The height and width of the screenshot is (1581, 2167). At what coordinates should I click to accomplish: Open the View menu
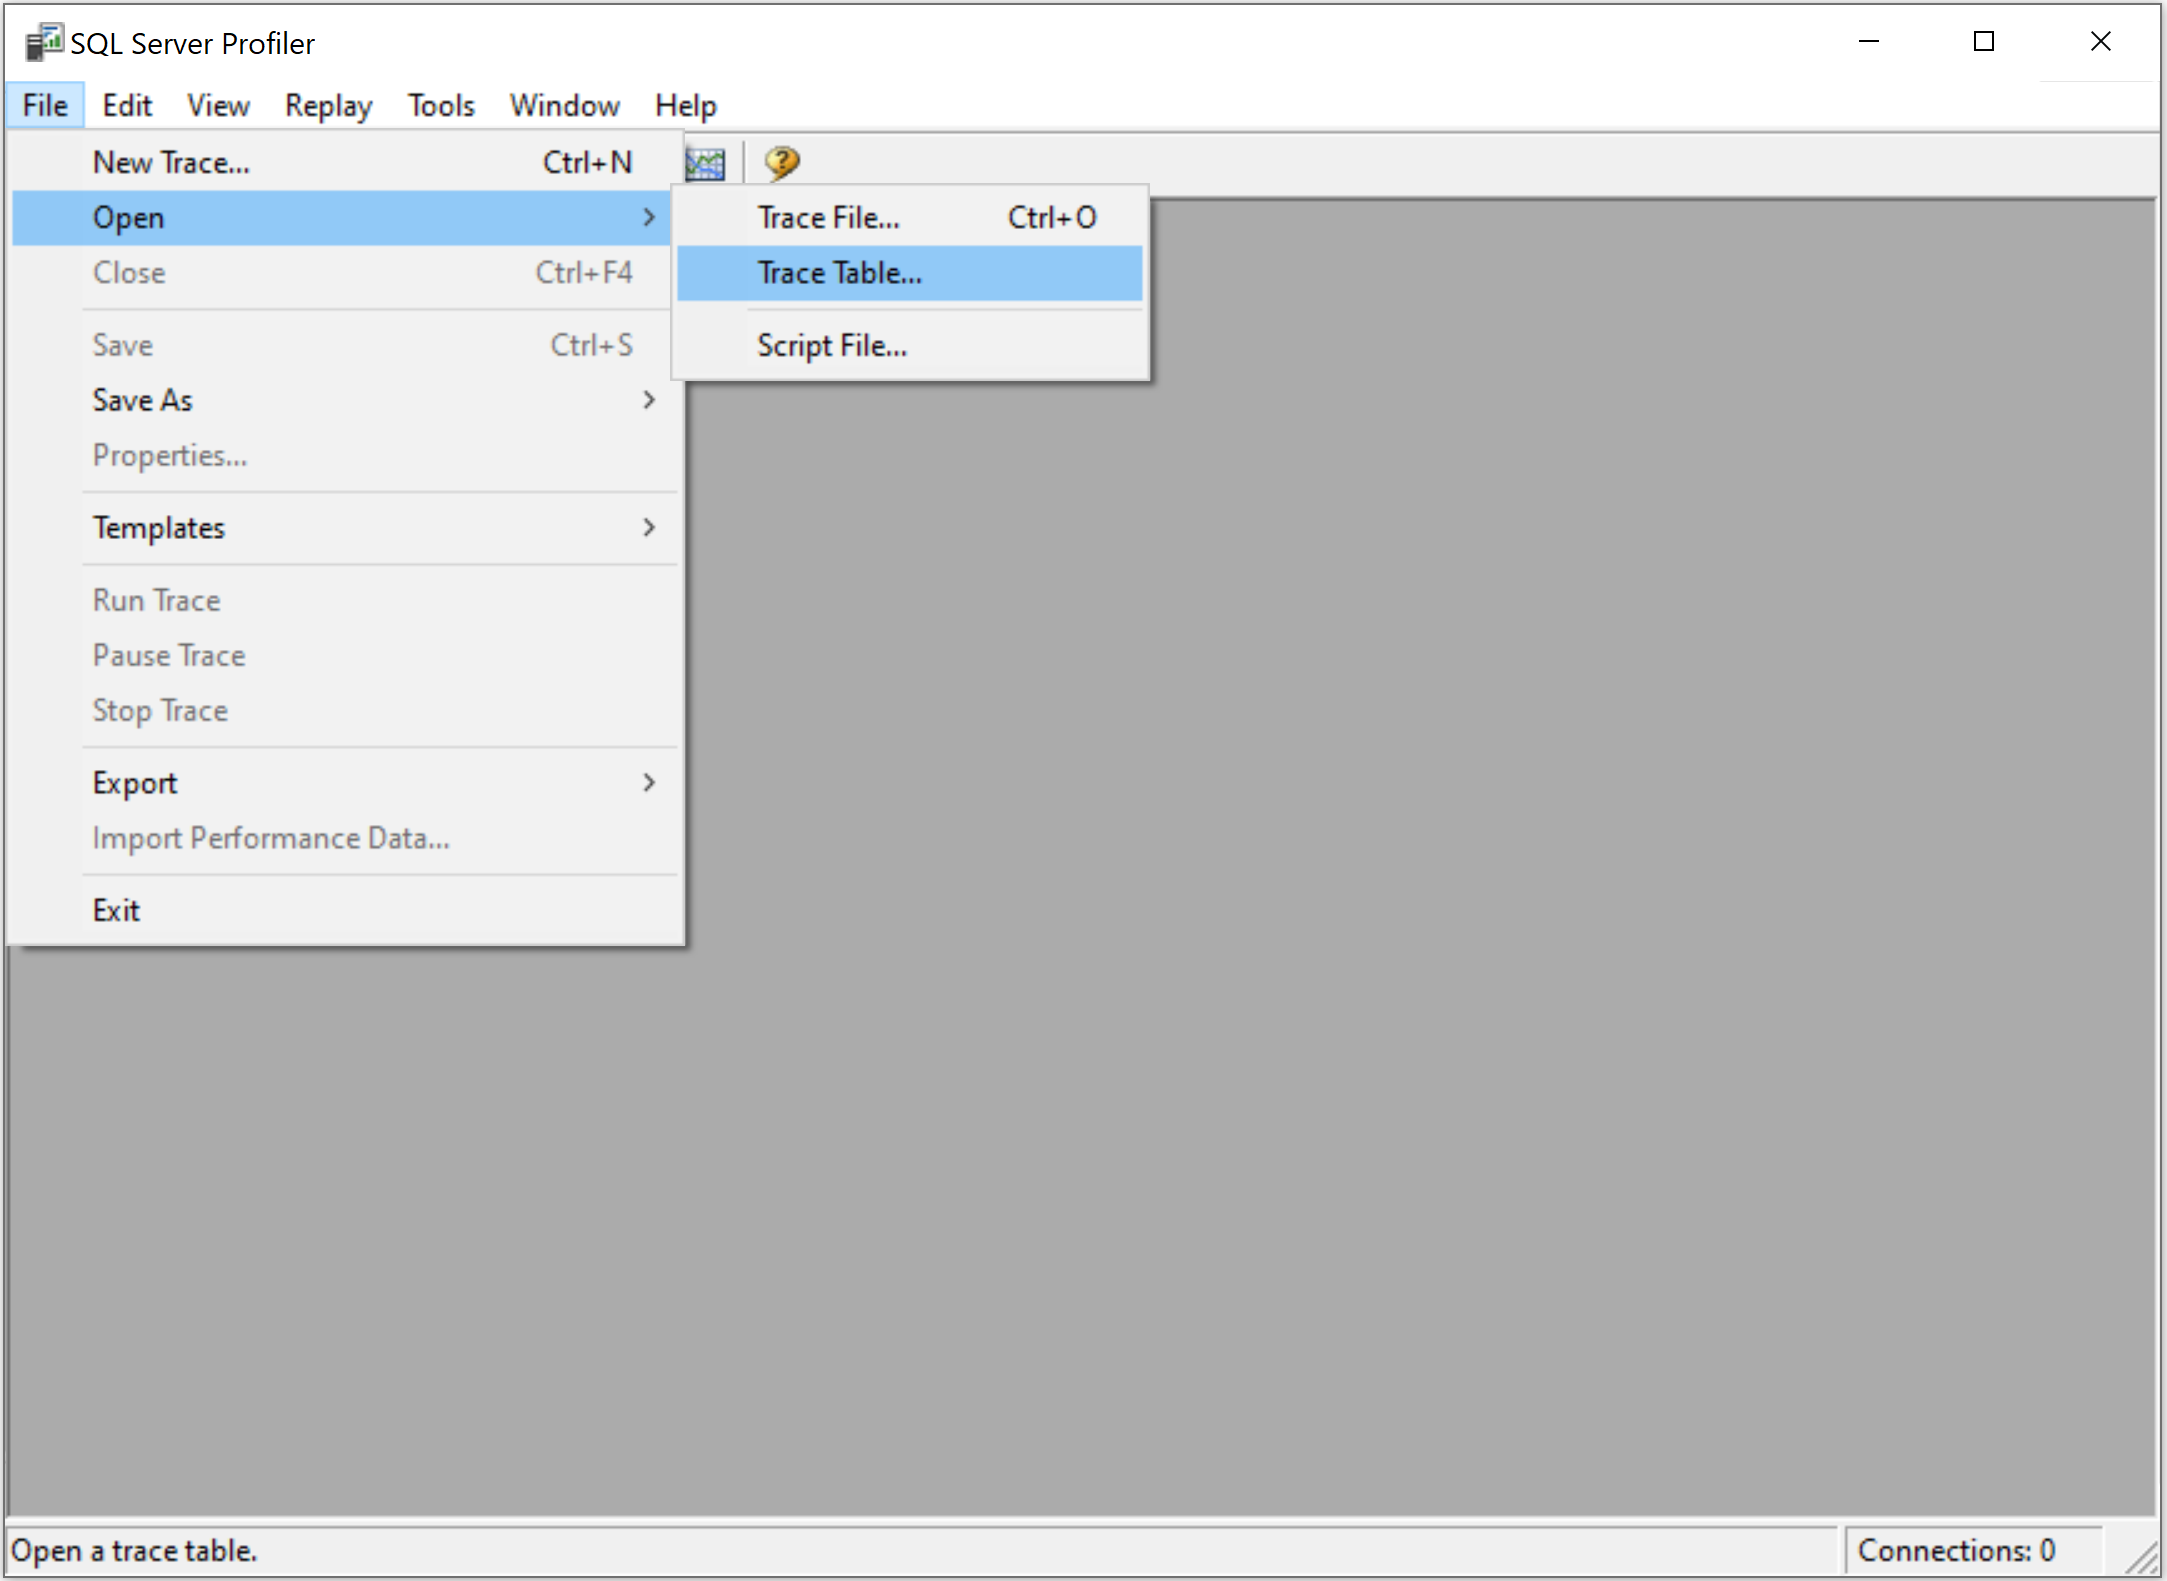tap(218, 105)
